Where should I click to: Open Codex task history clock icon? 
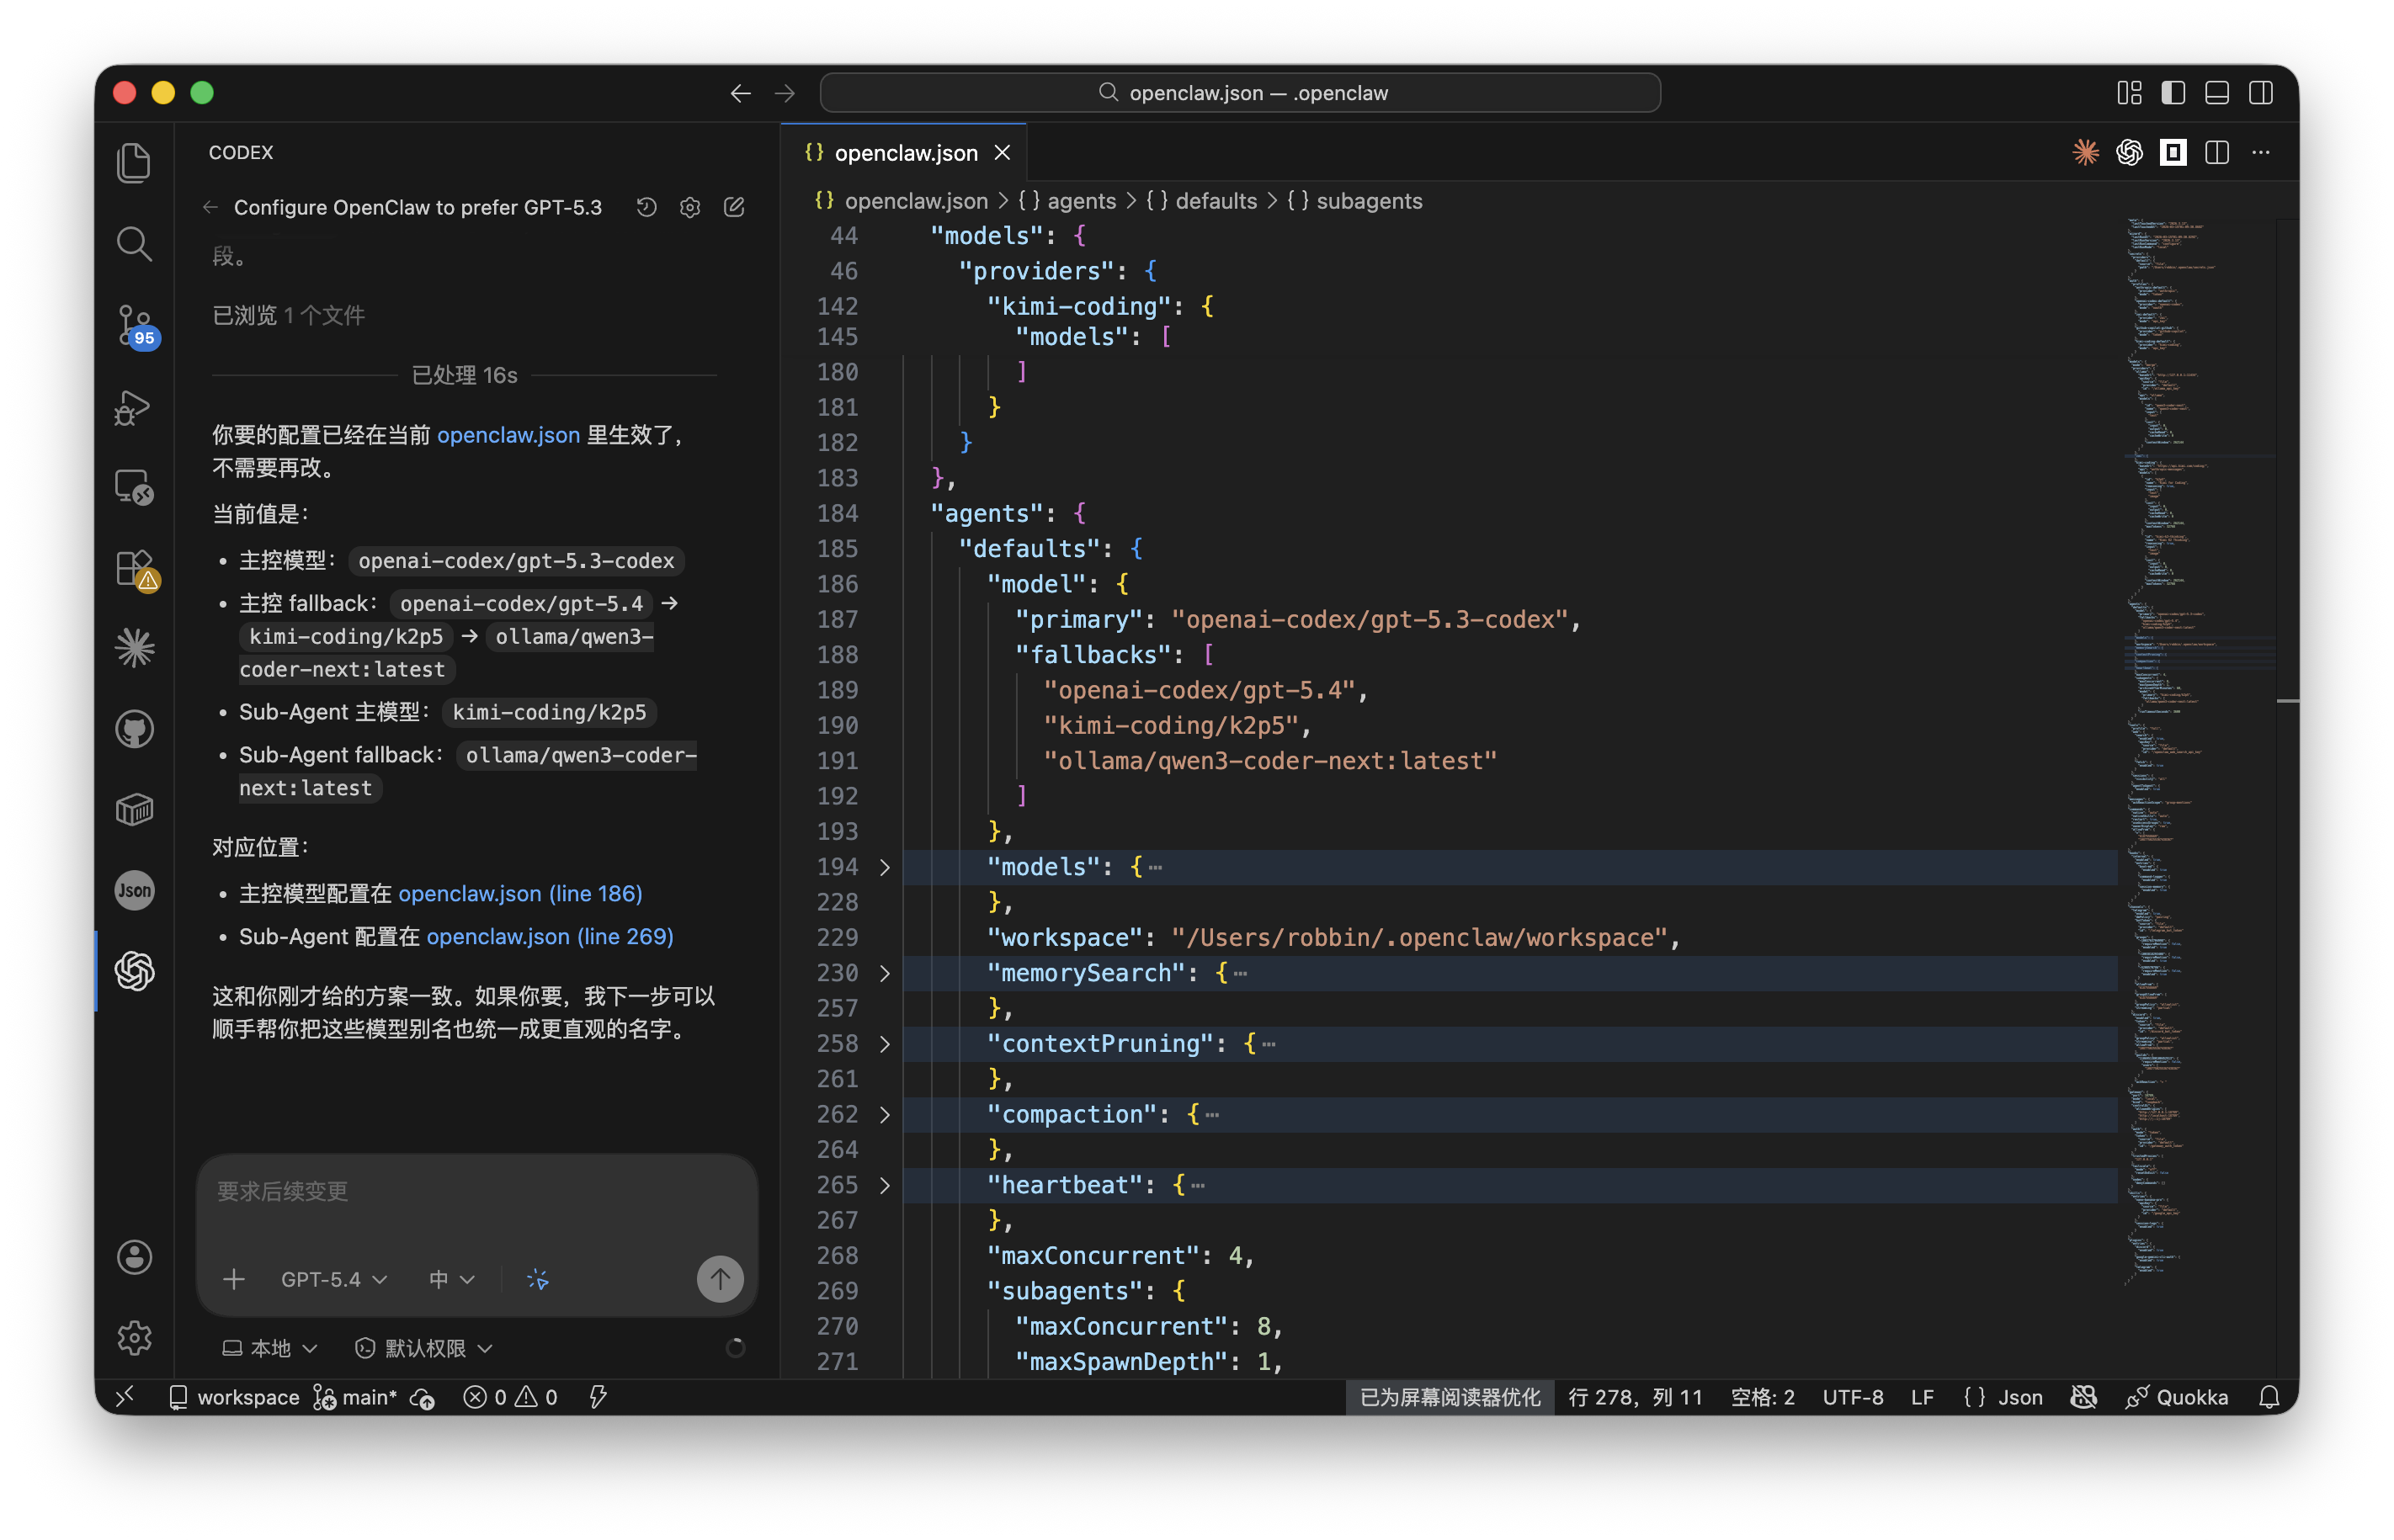click(x=647, y=207)
